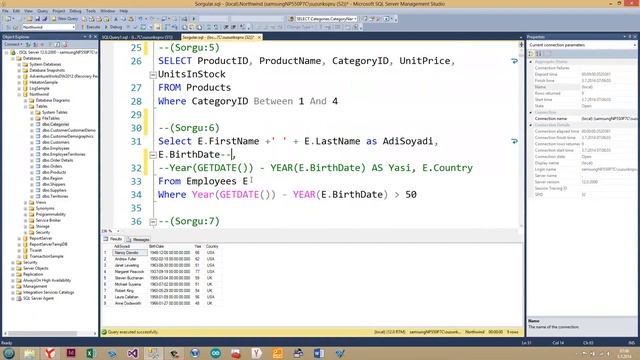Open the find combo box showing SELECT Categories
Viewport: 640px width, 360px height.
pos(326,19)
